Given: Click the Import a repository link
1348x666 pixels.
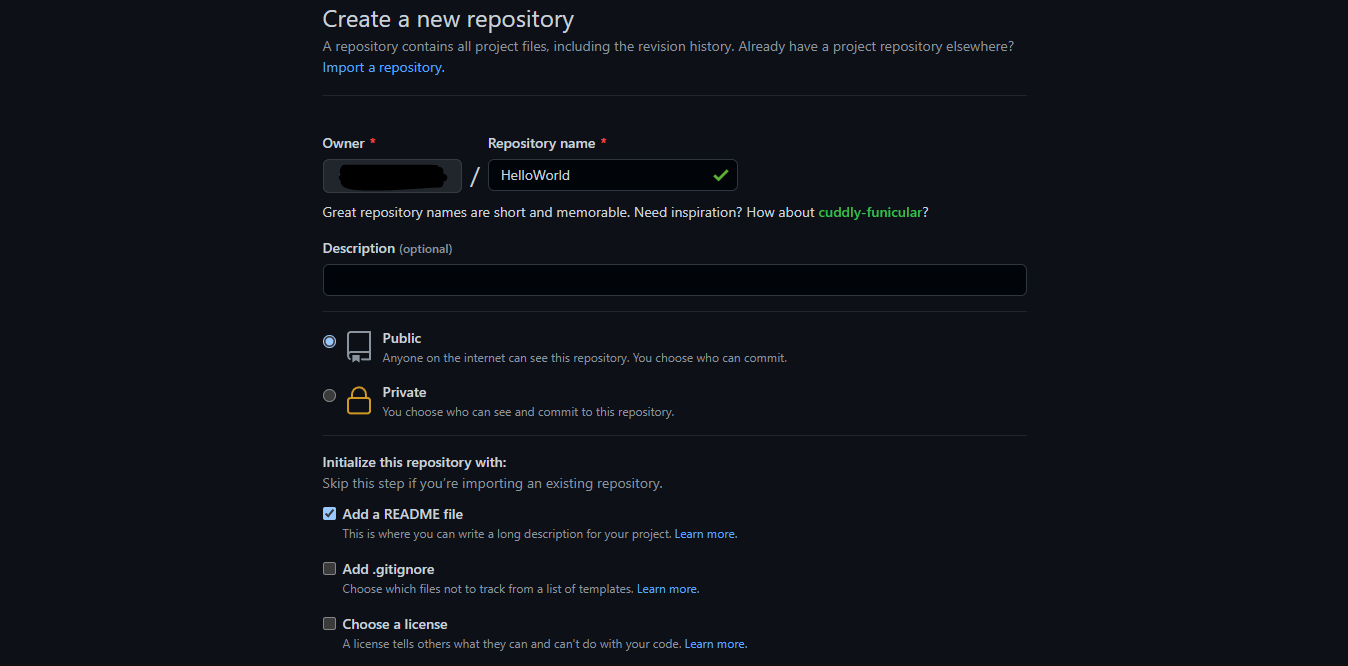Looking at the screenshot, I should 383,68.
